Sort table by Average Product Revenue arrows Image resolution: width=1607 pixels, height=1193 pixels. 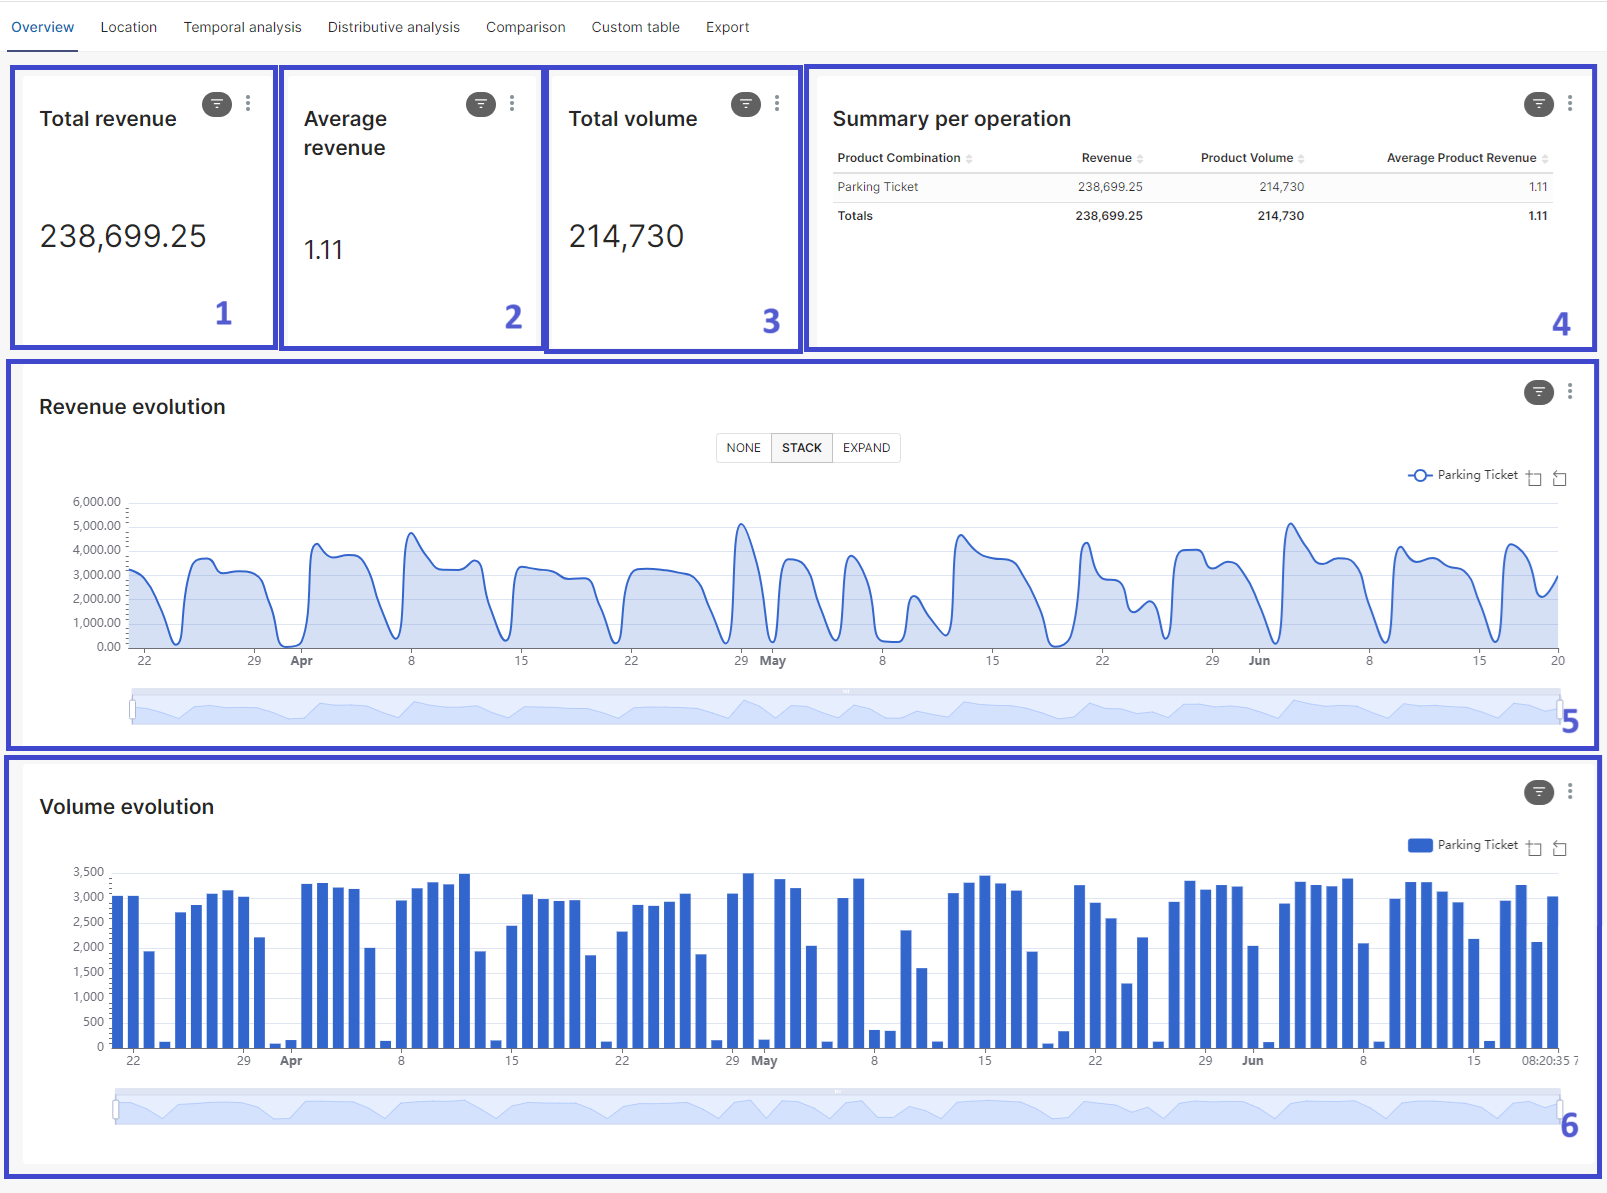click(x=1545, y=159)
